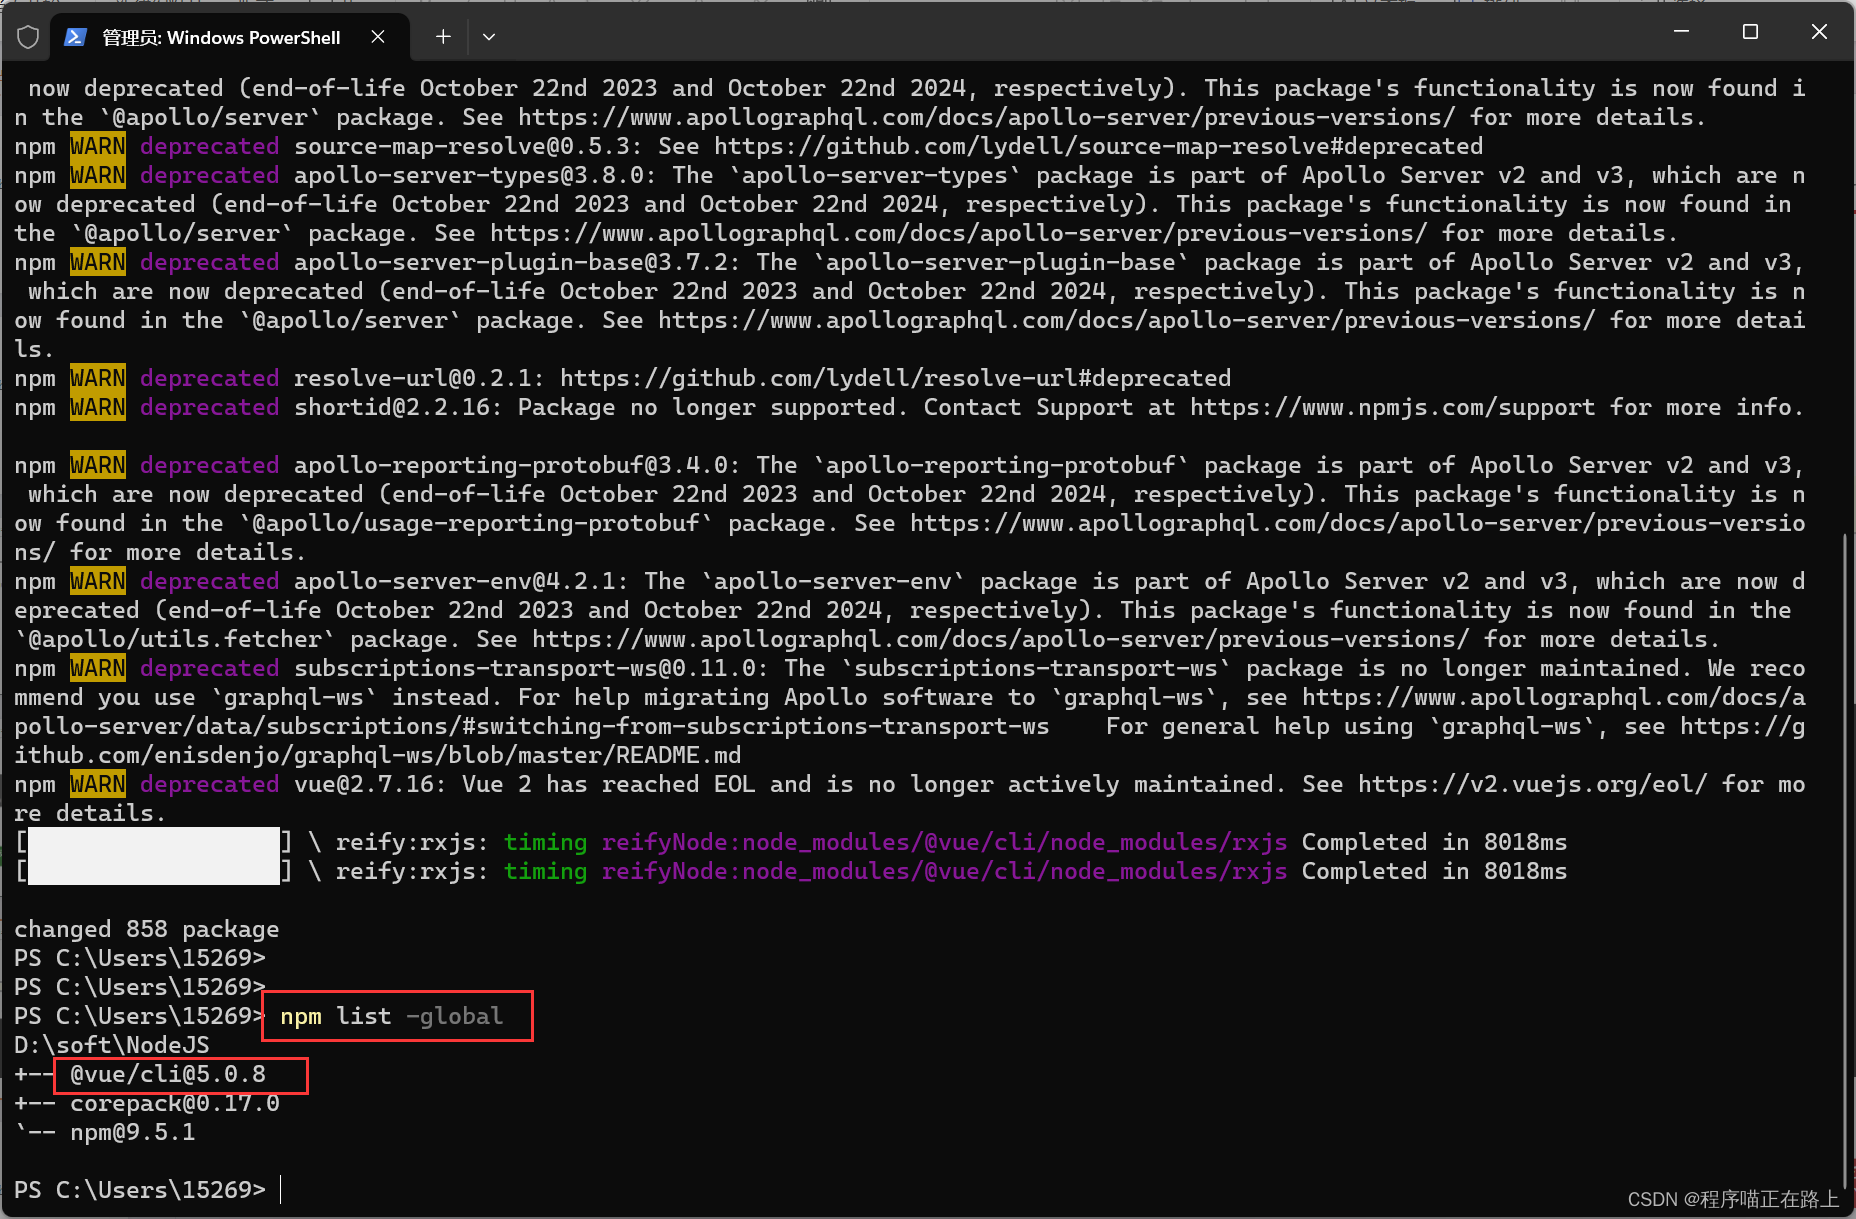Minimize the terminal window
This screenshot has width=1856, height=1219.
(x=1682, y=32)
